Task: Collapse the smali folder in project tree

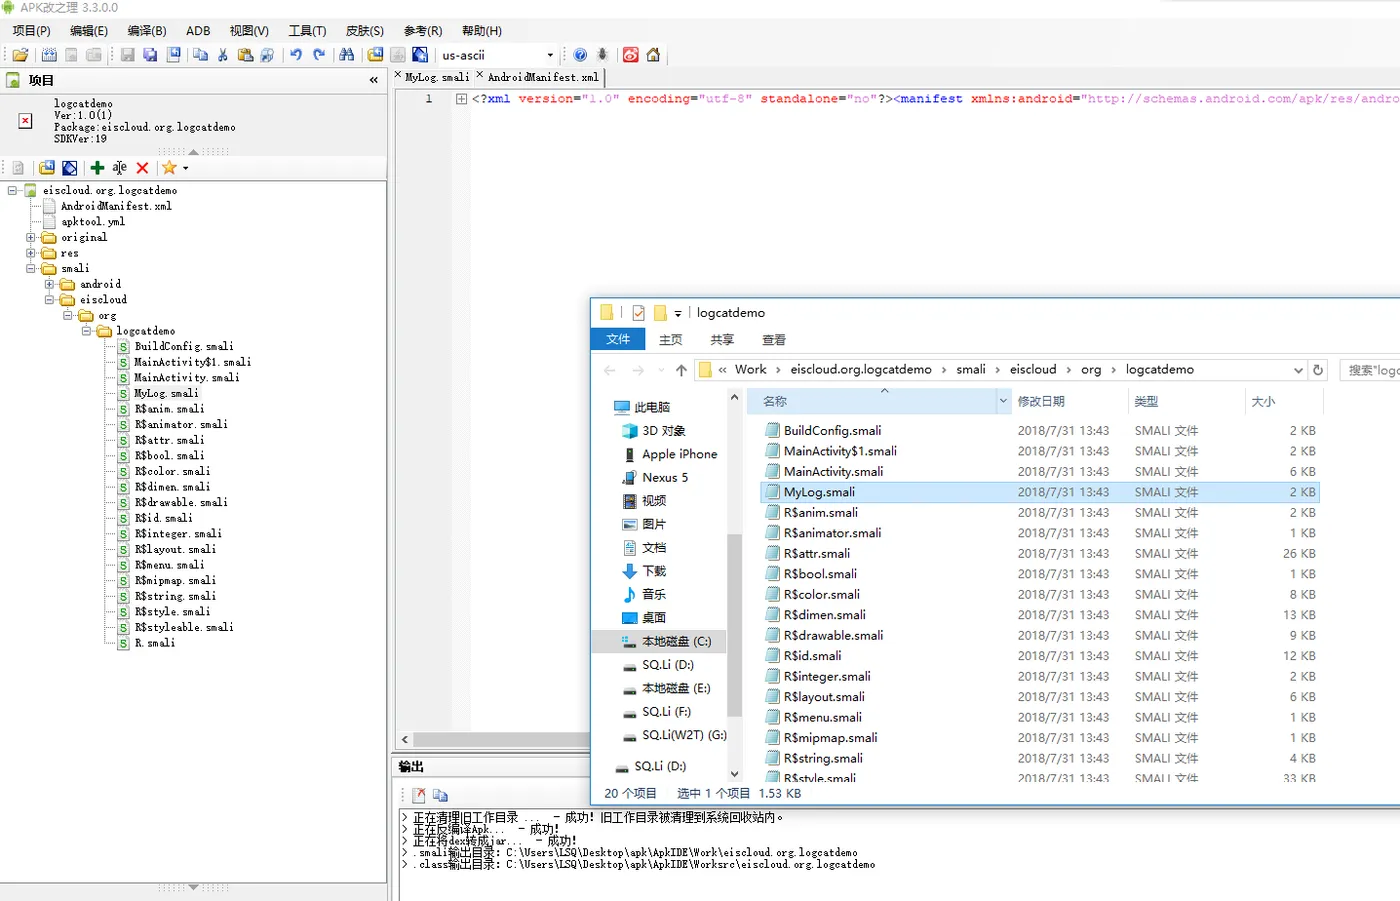Action: 31,269
